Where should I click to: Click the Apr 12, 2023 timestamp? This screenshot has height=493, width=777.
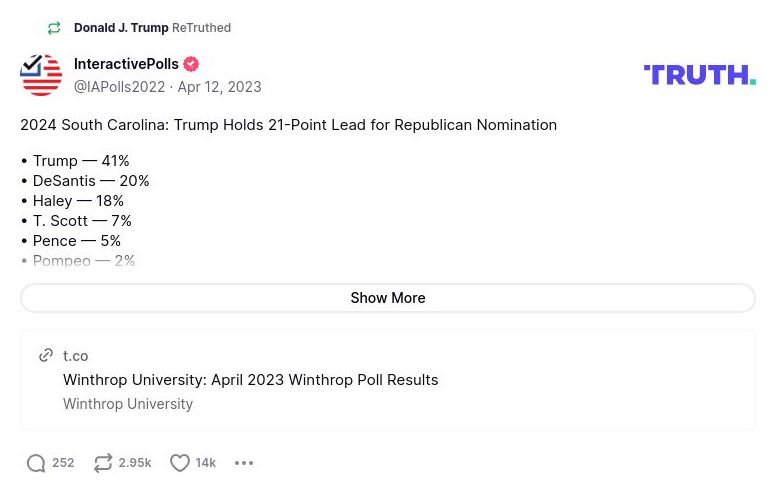click(219, 87)
